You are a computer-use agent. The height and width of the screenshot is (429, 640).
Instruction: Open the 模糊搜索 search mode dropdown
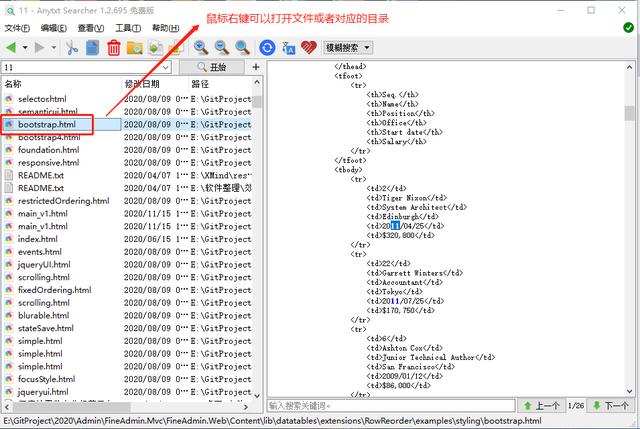coord(348,48)
